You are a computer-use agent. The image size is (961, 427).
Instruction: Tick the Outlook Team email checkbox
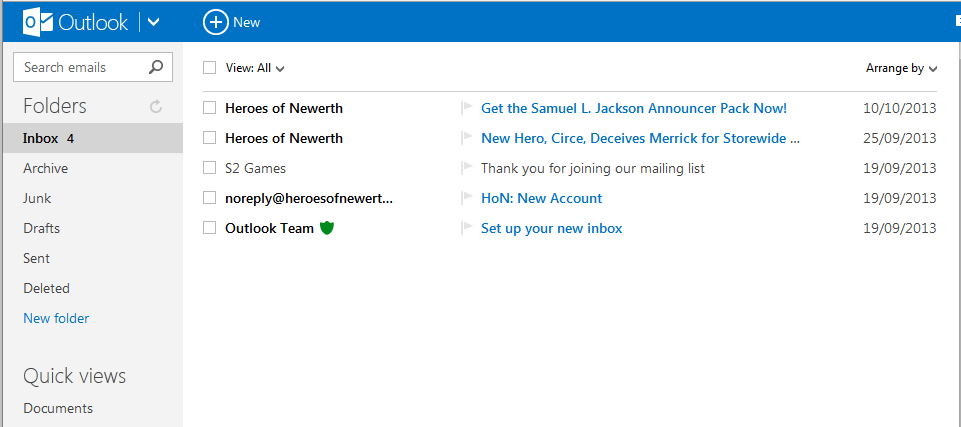(210, 228)
